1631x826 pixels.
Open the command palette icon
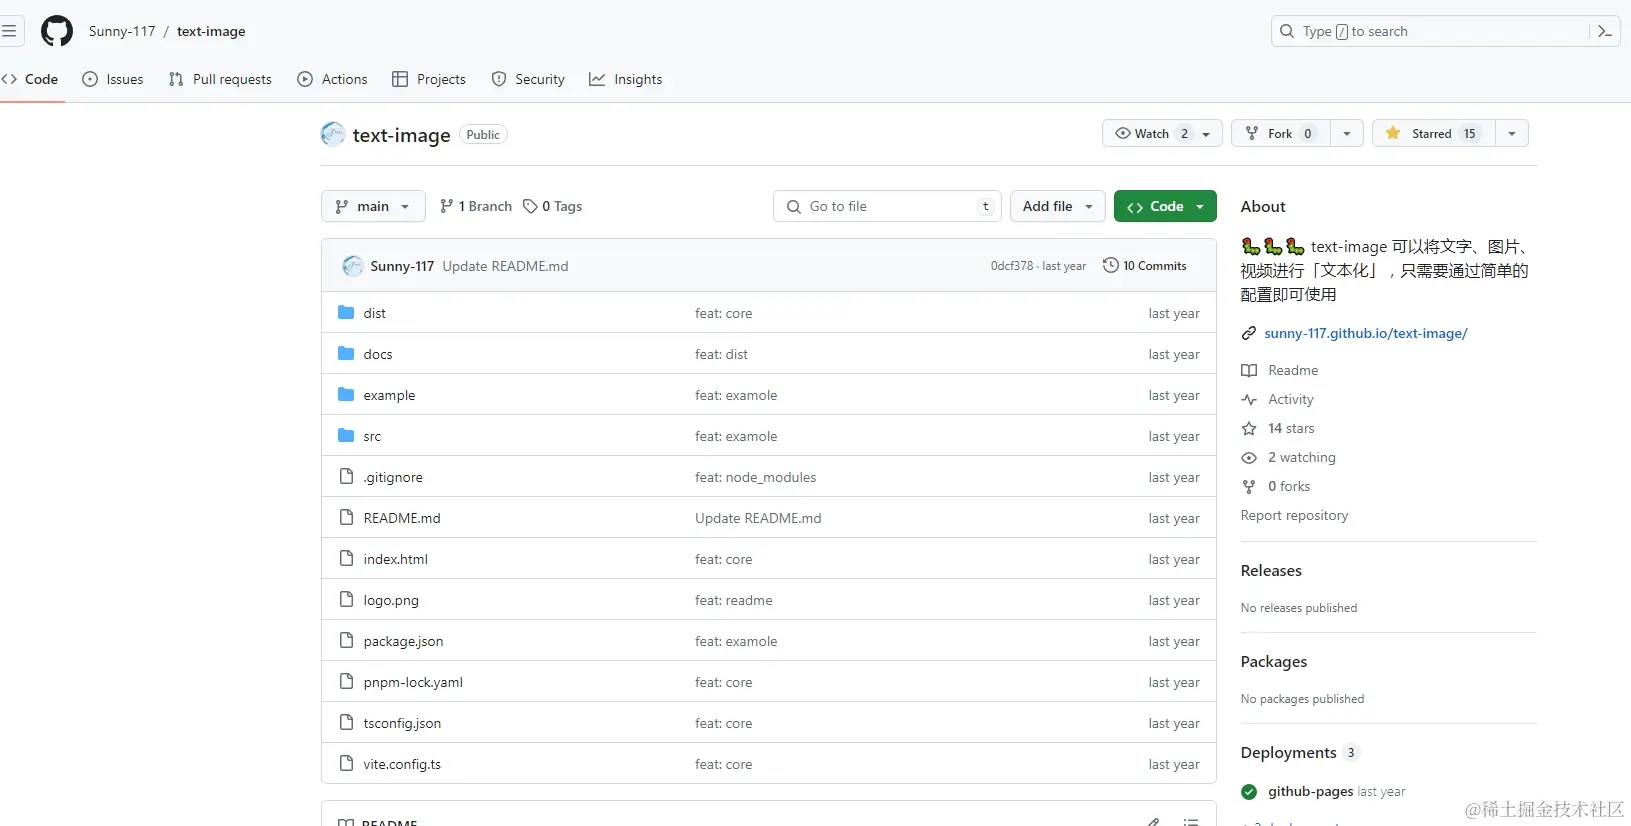click(1605, 31)
